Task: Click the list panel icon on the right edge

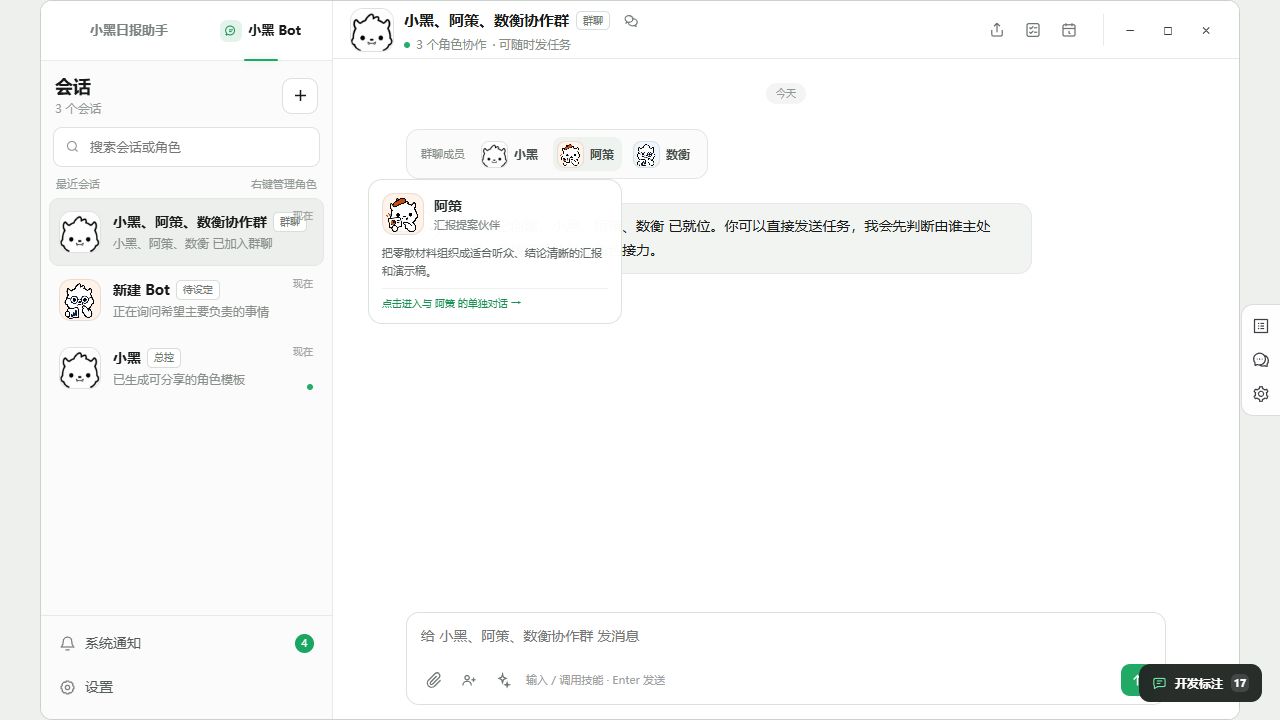Action: coord(1261,326)
